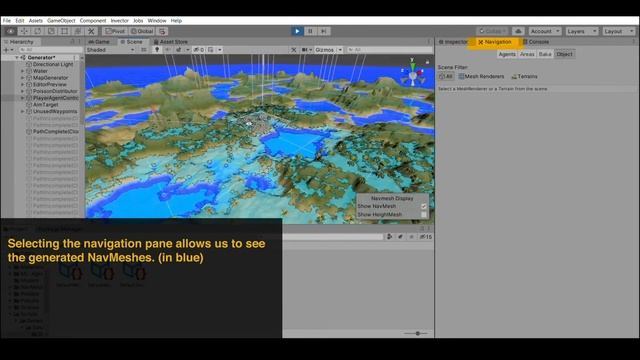640x360 pixels.
Task: Switch to the Console tab
Action: 536,42
